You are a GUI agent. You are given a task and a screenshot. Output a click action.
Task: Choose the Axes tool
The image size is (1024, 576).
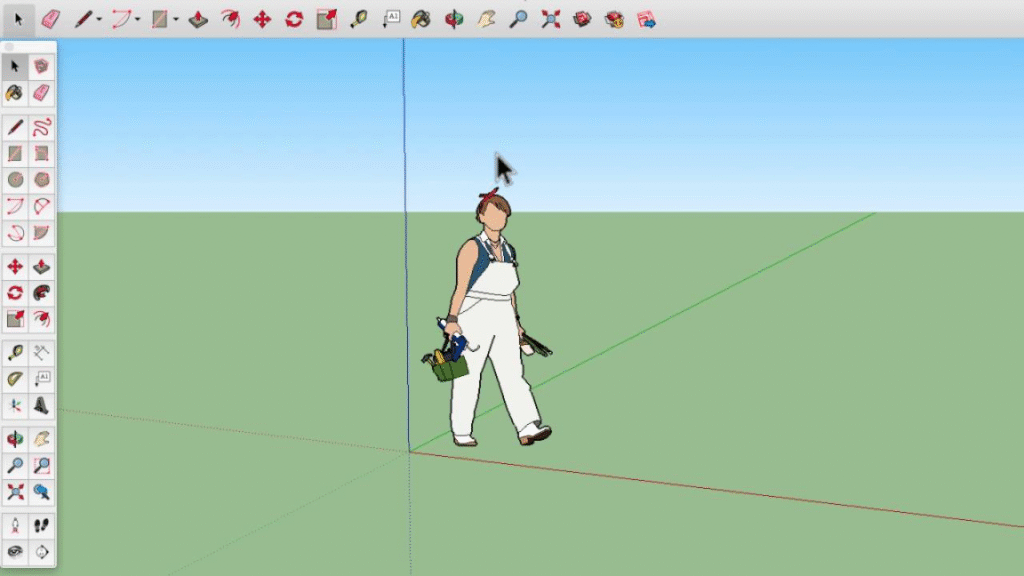(x=15, y=405)
